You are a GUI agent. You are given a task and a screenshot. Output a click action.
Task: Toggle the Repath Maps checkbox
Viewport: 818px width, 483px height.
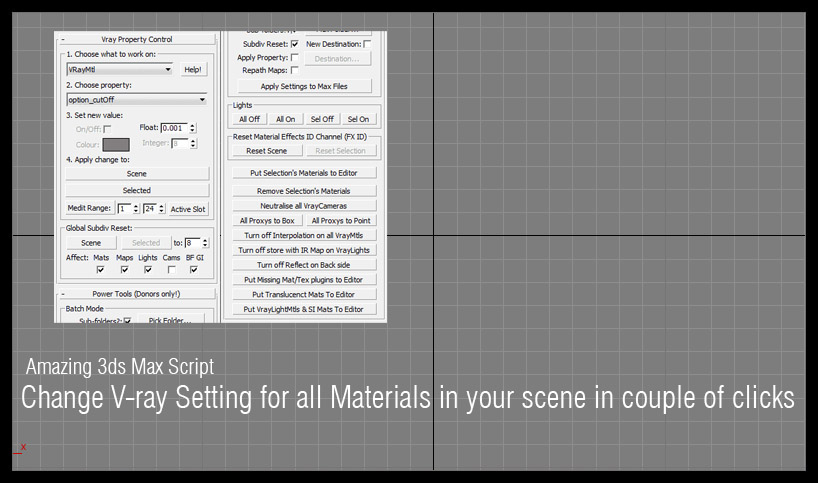pyautogui.click(x=295, y=69)
